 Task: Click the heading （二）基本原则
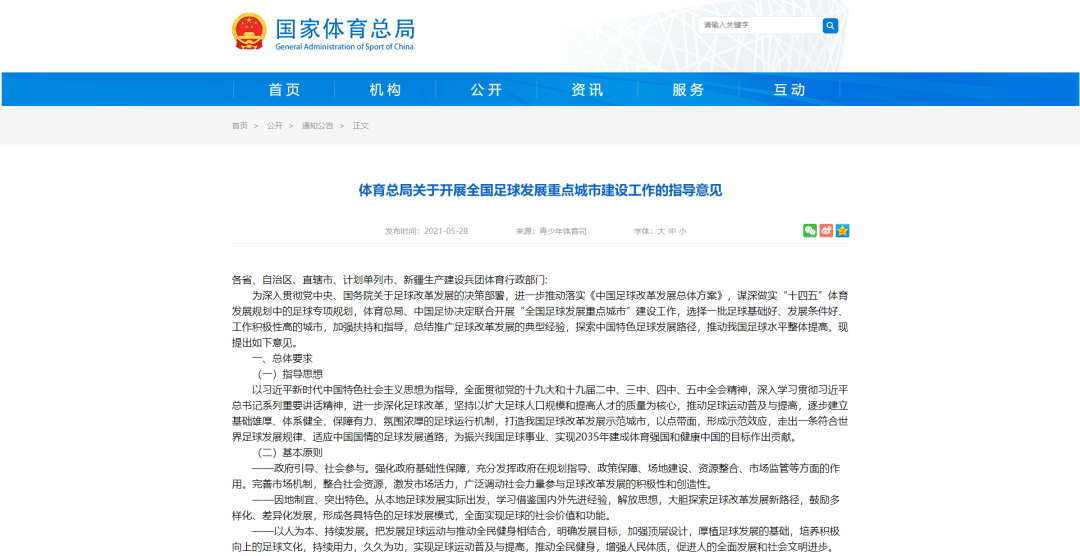(289, 454)
